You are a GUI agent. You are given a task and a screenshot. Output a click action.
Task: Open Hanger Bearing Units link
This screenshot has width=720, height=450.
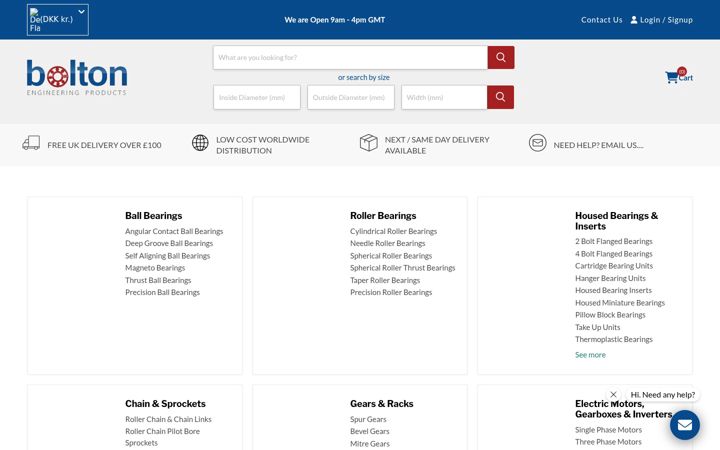[x=610, y=278]
